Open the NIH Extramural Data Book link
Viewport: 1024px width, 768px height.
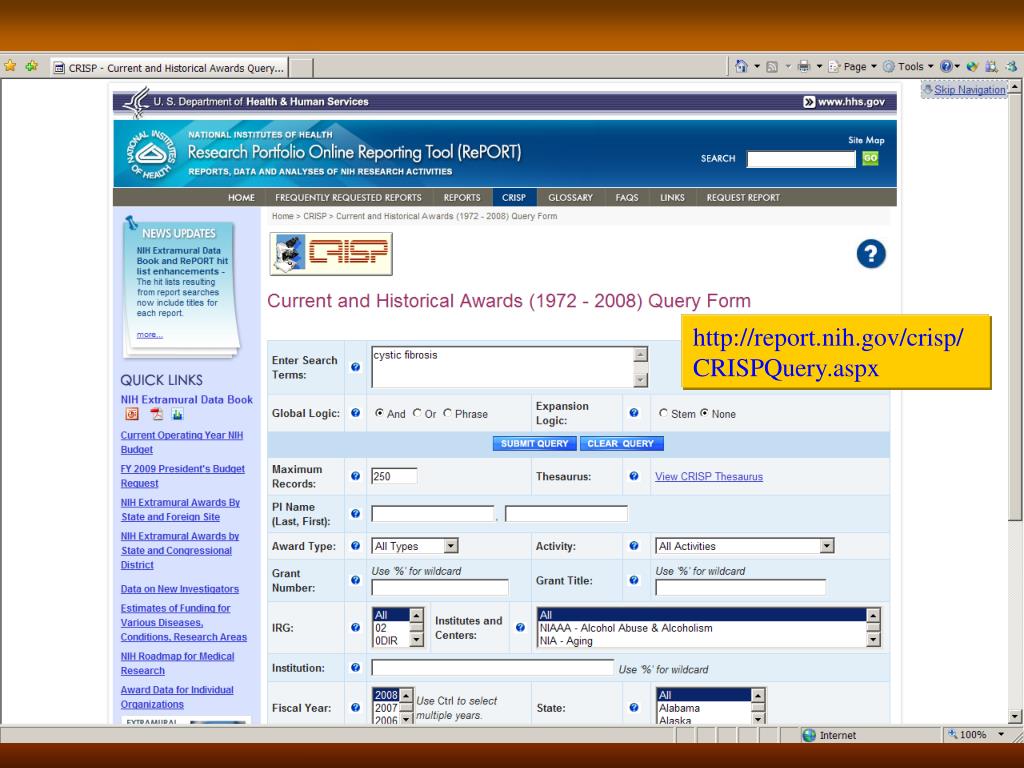[x=186, y=399]
